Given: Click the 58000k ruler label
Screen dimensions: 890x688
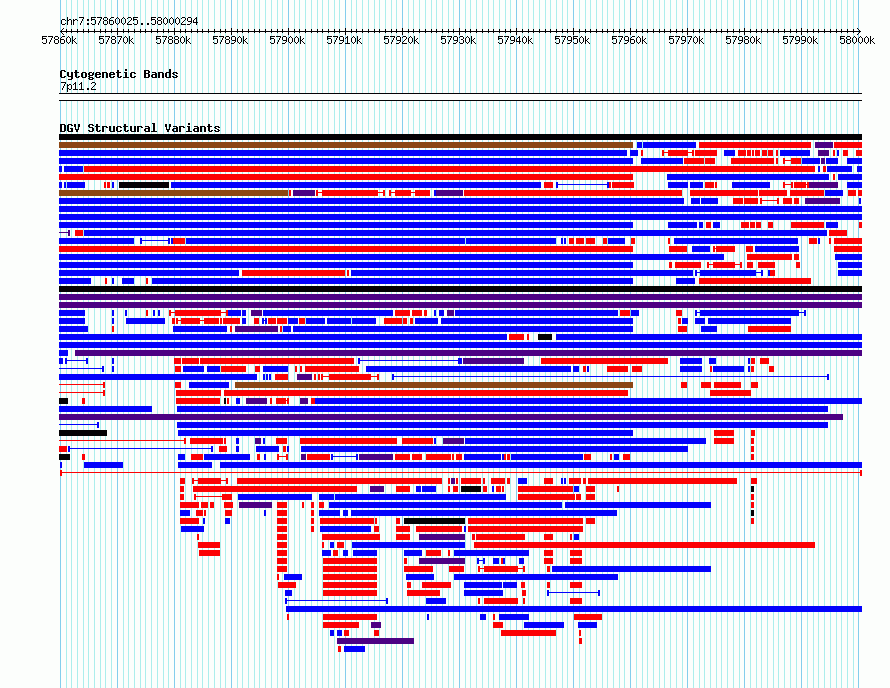Looking at the screenshot, I should point(857,40).
